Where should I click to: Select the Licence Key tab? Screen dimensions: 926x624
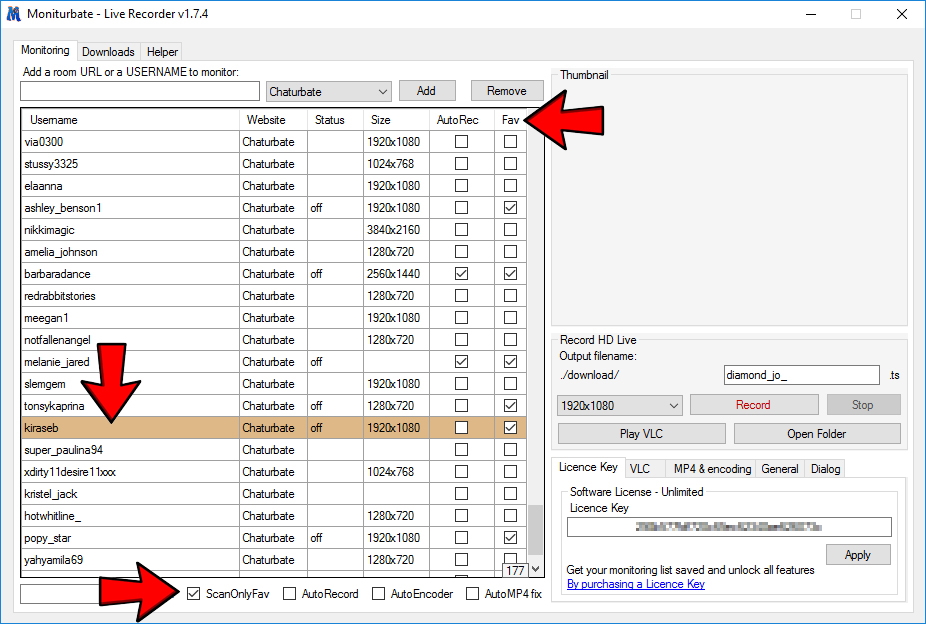point(588,467)
